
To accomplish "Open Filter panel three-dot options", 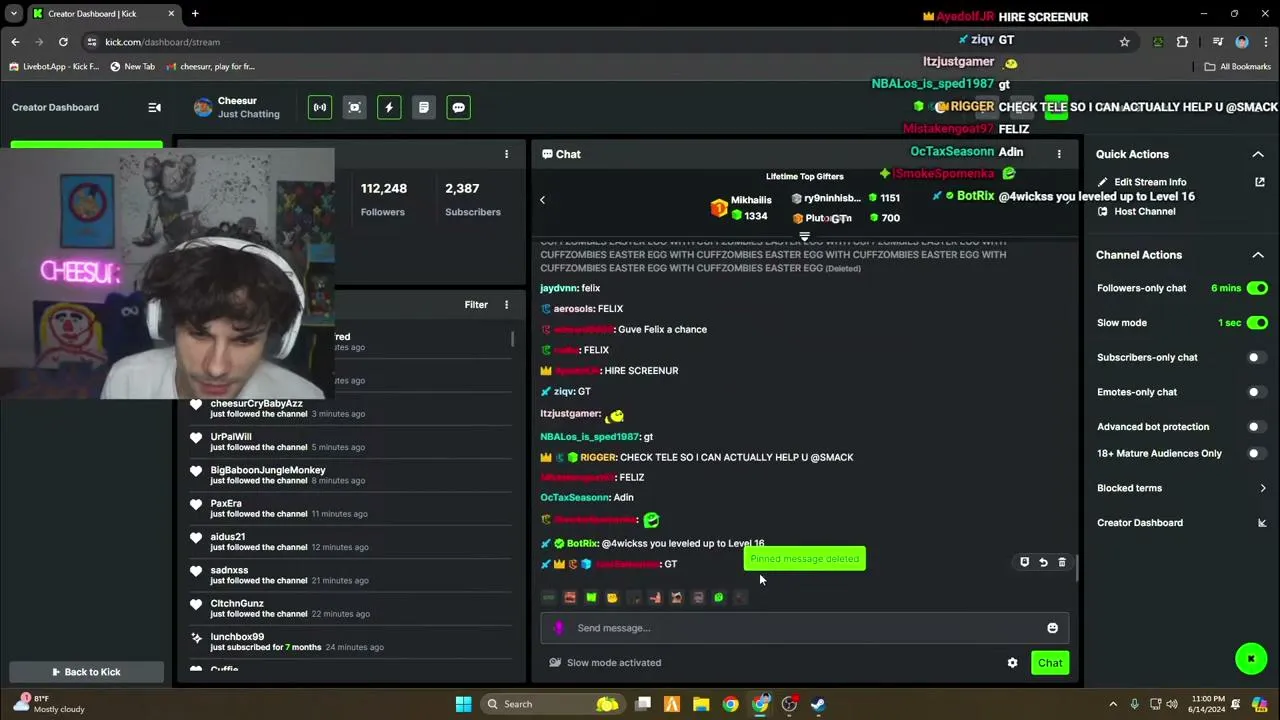I will point(506,305).
